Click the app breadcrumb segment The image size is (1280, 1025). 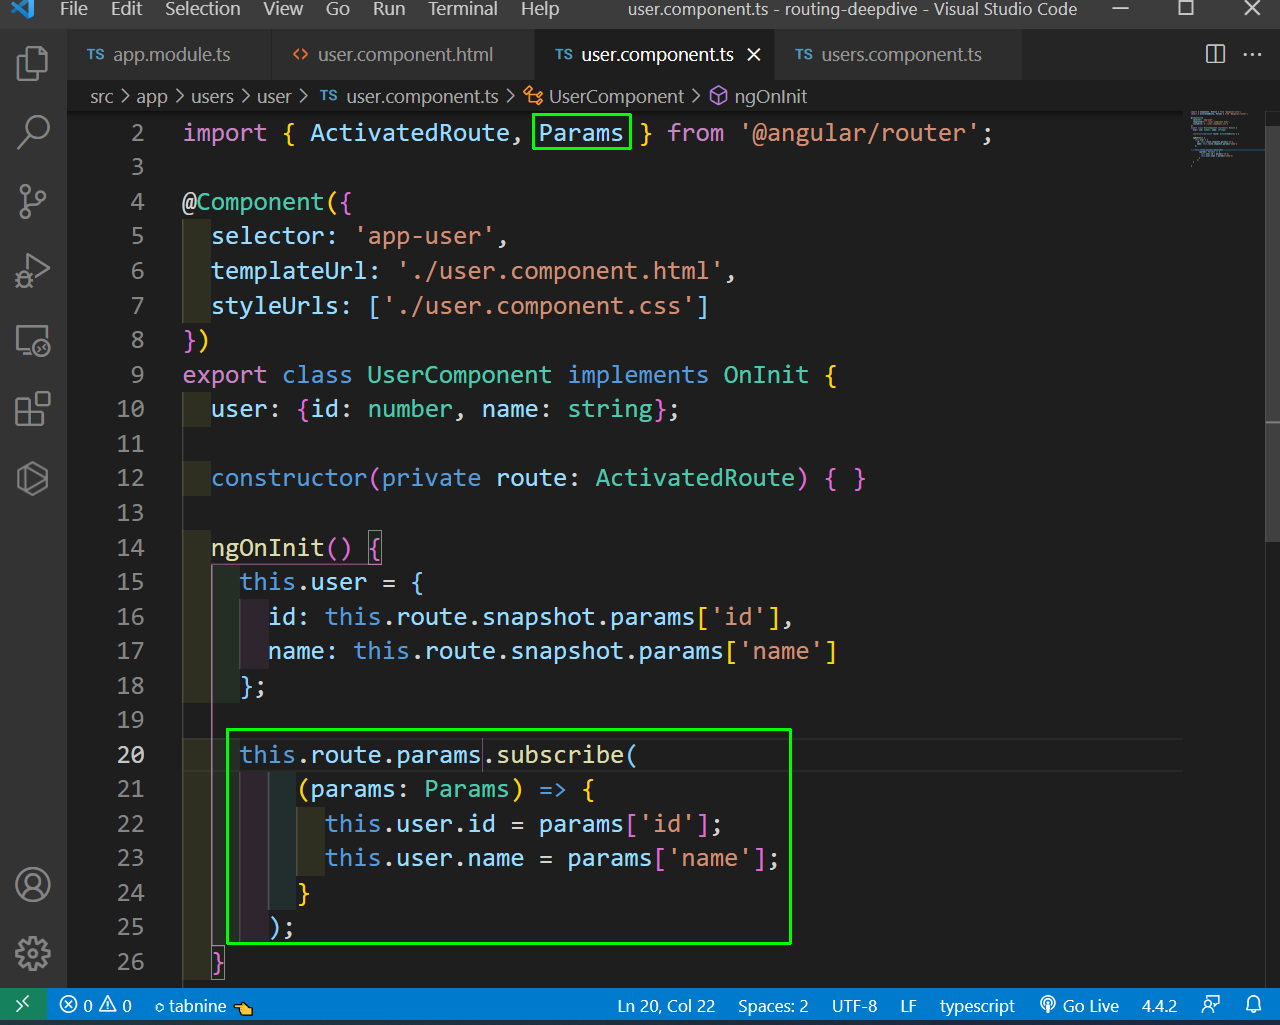pos(152,96)
